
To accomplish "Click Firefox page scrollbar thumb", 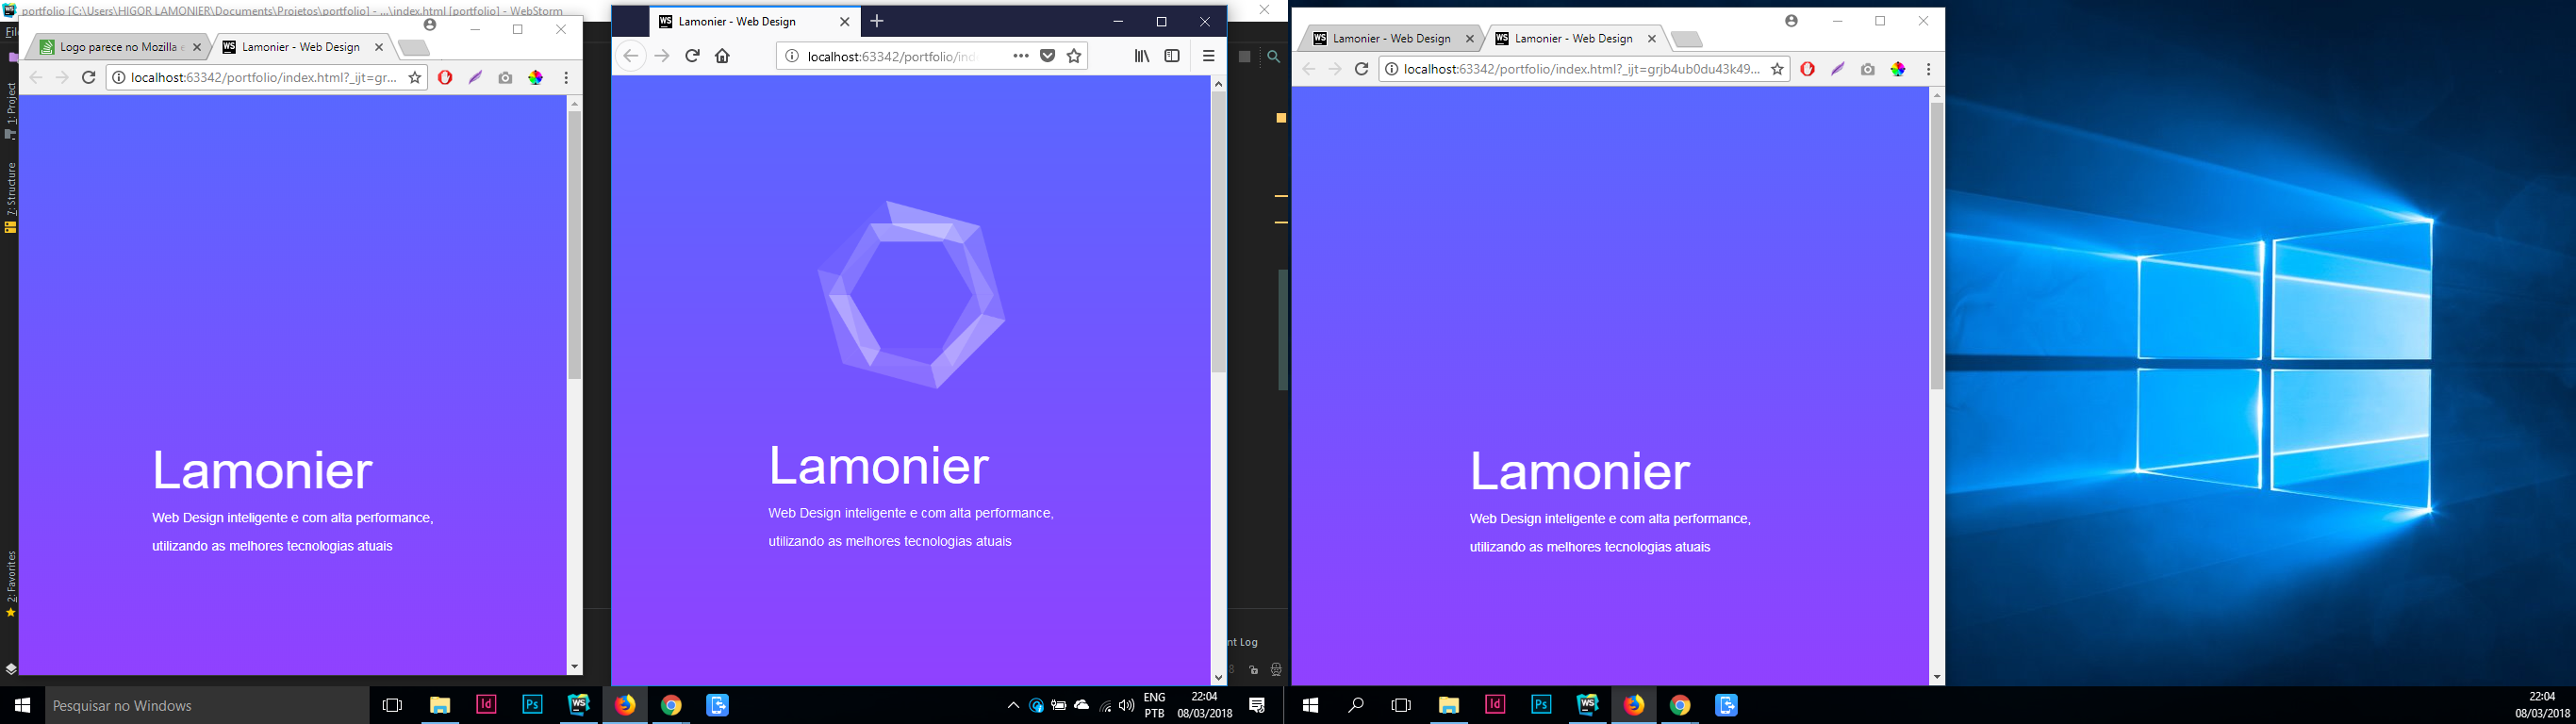I will [x=1218, y=233].
